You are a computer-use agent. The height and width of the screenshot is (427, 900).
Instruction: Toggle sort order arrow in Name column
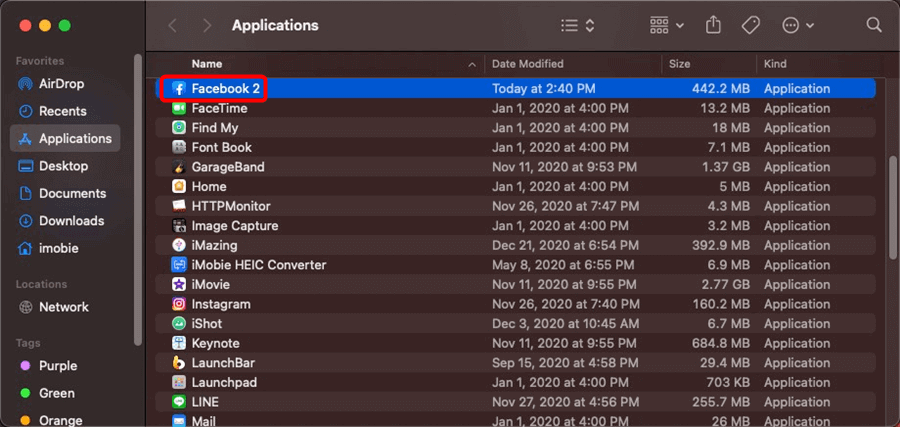pyautogui.click(x=472, y=65)
